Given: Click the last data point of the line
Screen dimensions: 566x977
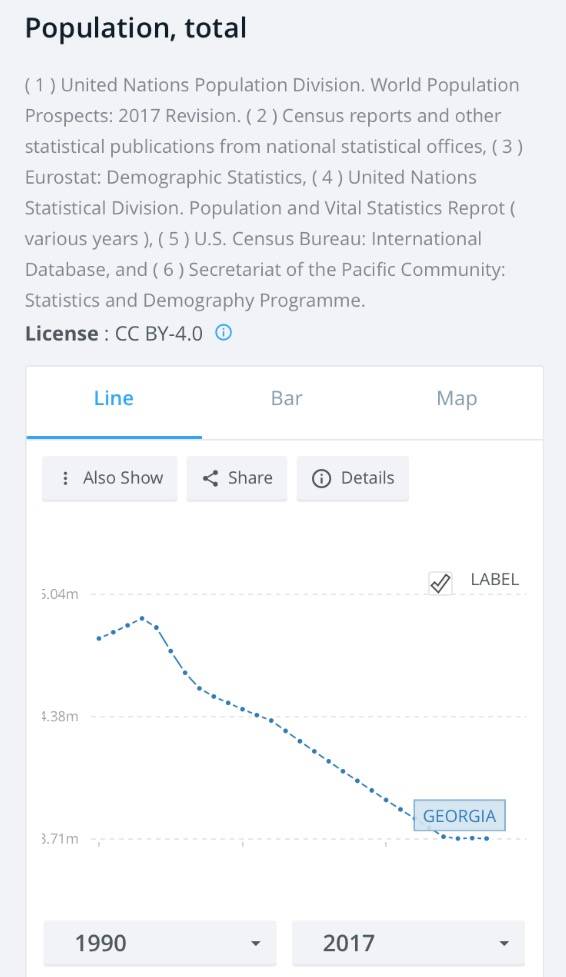Looking at the screenshot, I should pos(487,838).
